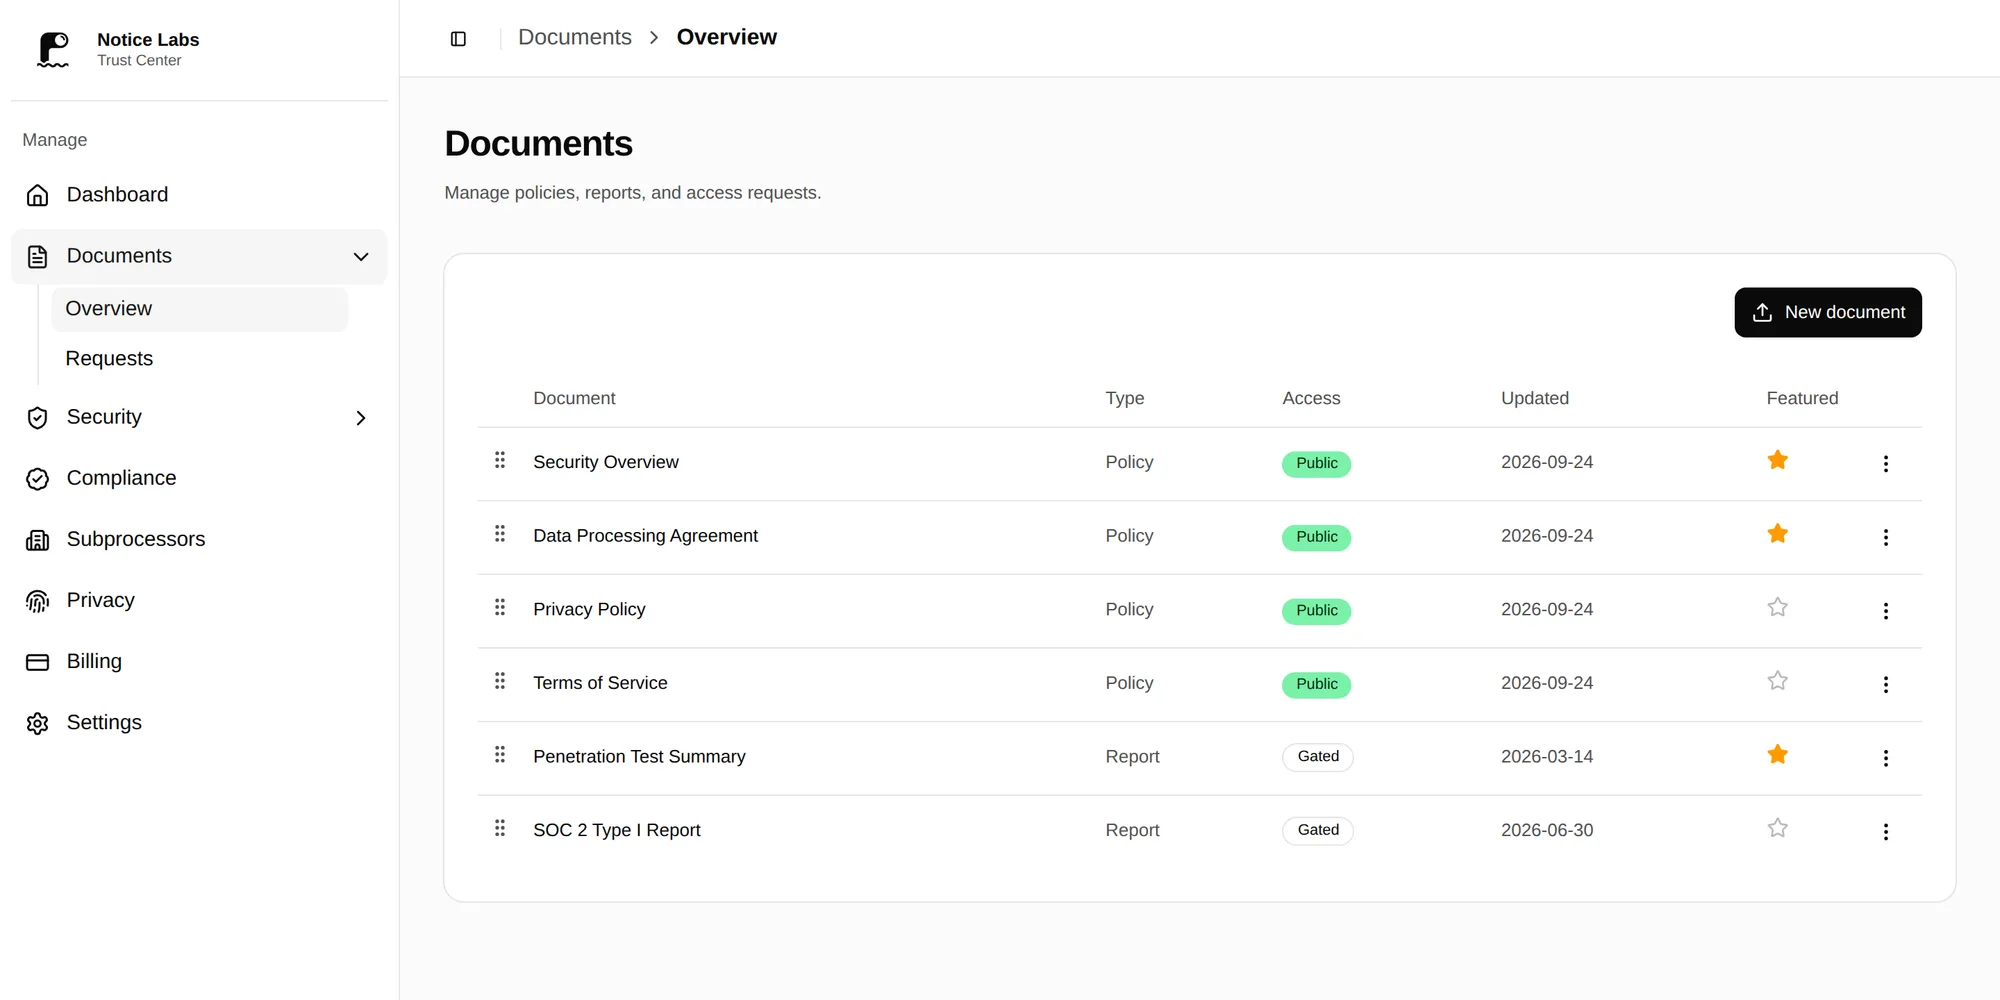Collapse the Documents section chevron

(x=361, y=257)
